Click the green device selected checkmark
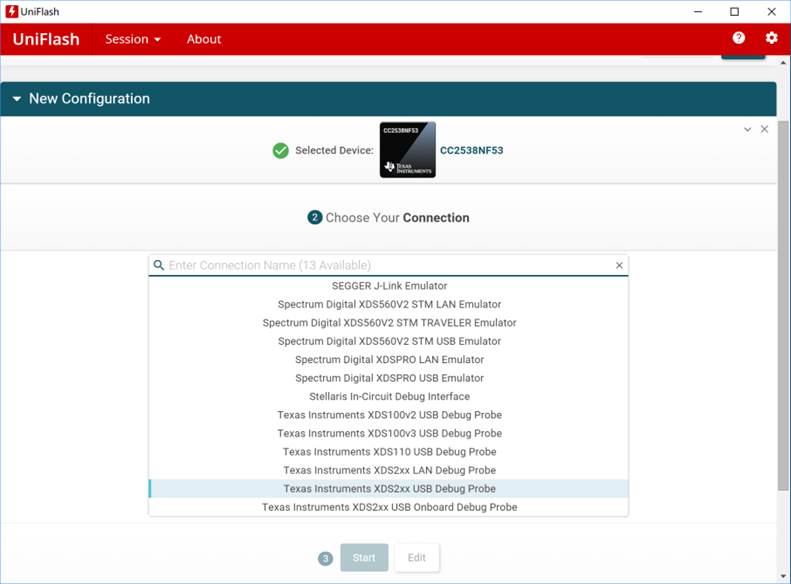Screen dimensions: 791x584 click(281, 150)
